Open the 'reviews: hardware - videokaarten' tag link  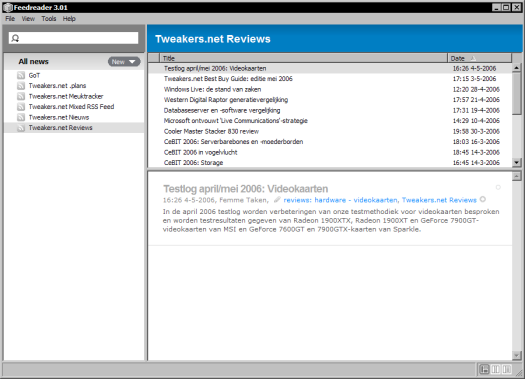[x=341, y=200]
